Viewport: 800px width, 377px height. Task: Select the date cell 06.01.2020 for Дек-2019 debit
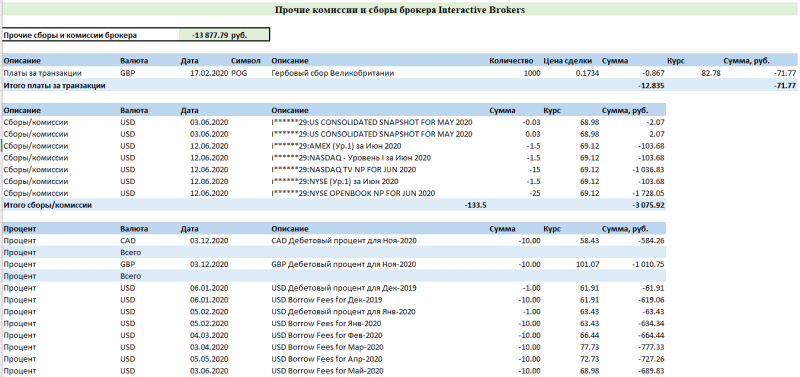tap(209, 288)
